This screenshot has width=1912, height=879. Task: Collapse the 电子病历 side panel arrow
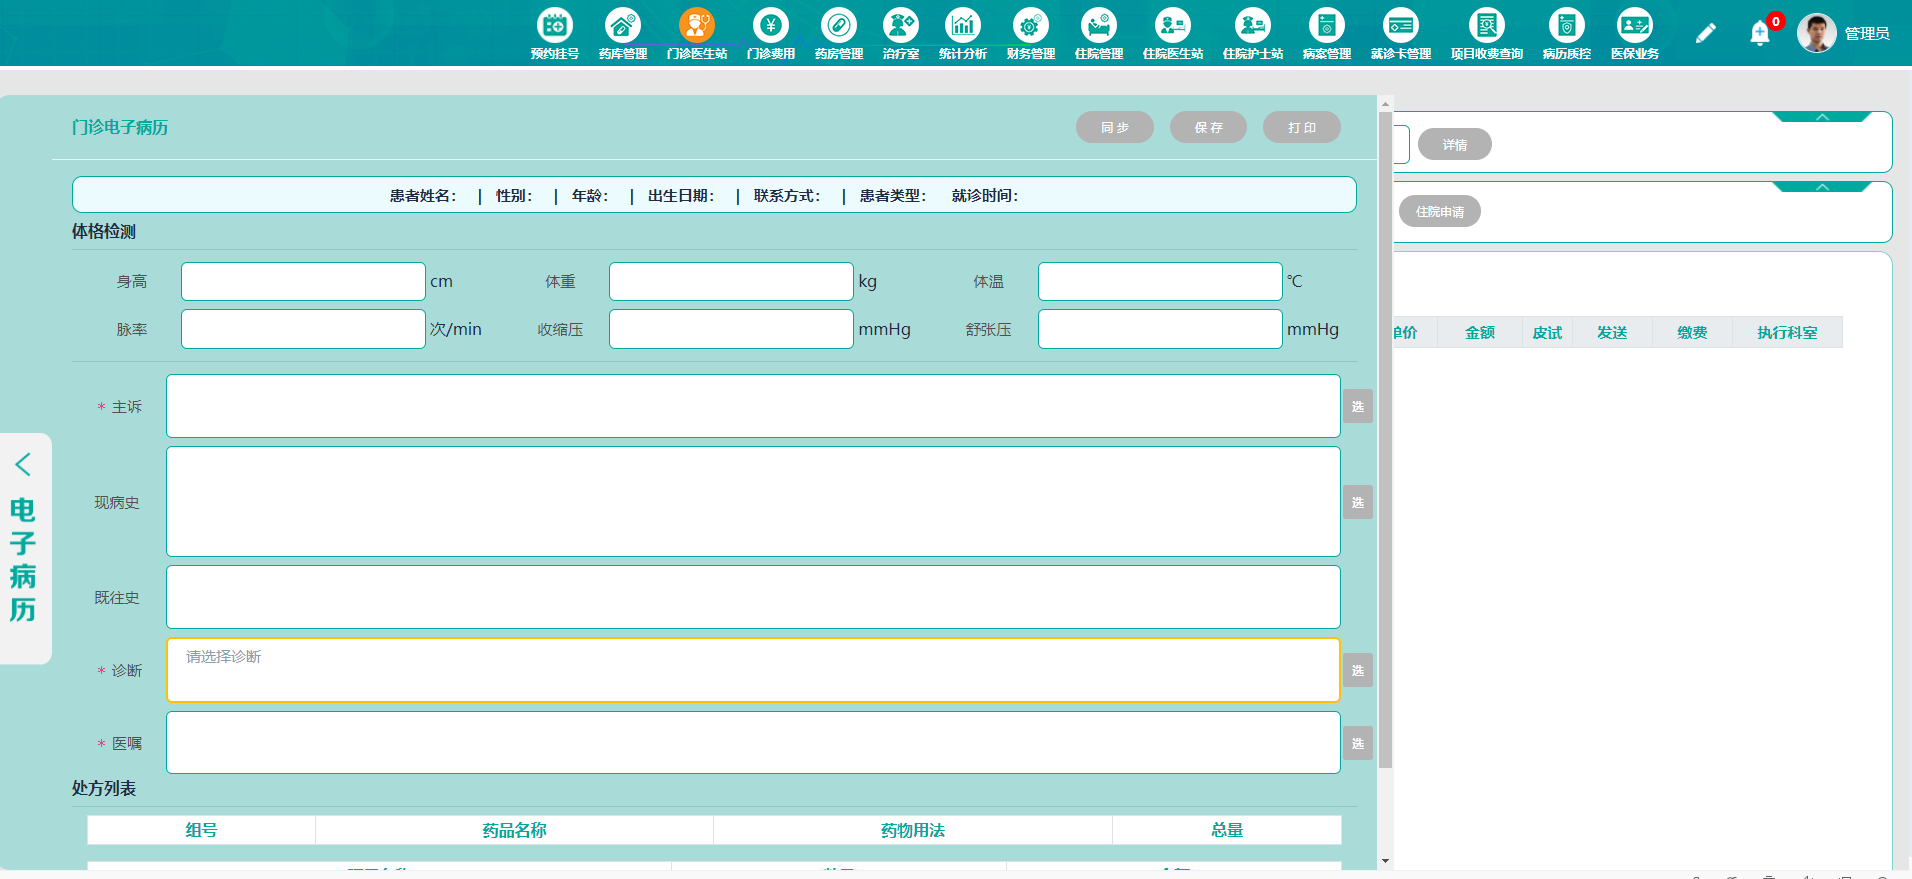point(23,464)
